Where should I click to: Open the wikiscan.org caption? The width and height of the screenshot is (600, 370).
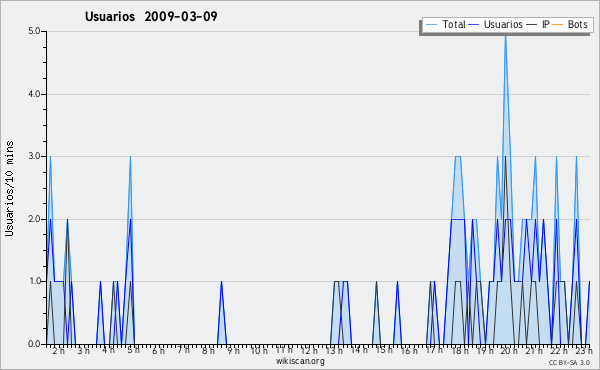tap(300, 361)
